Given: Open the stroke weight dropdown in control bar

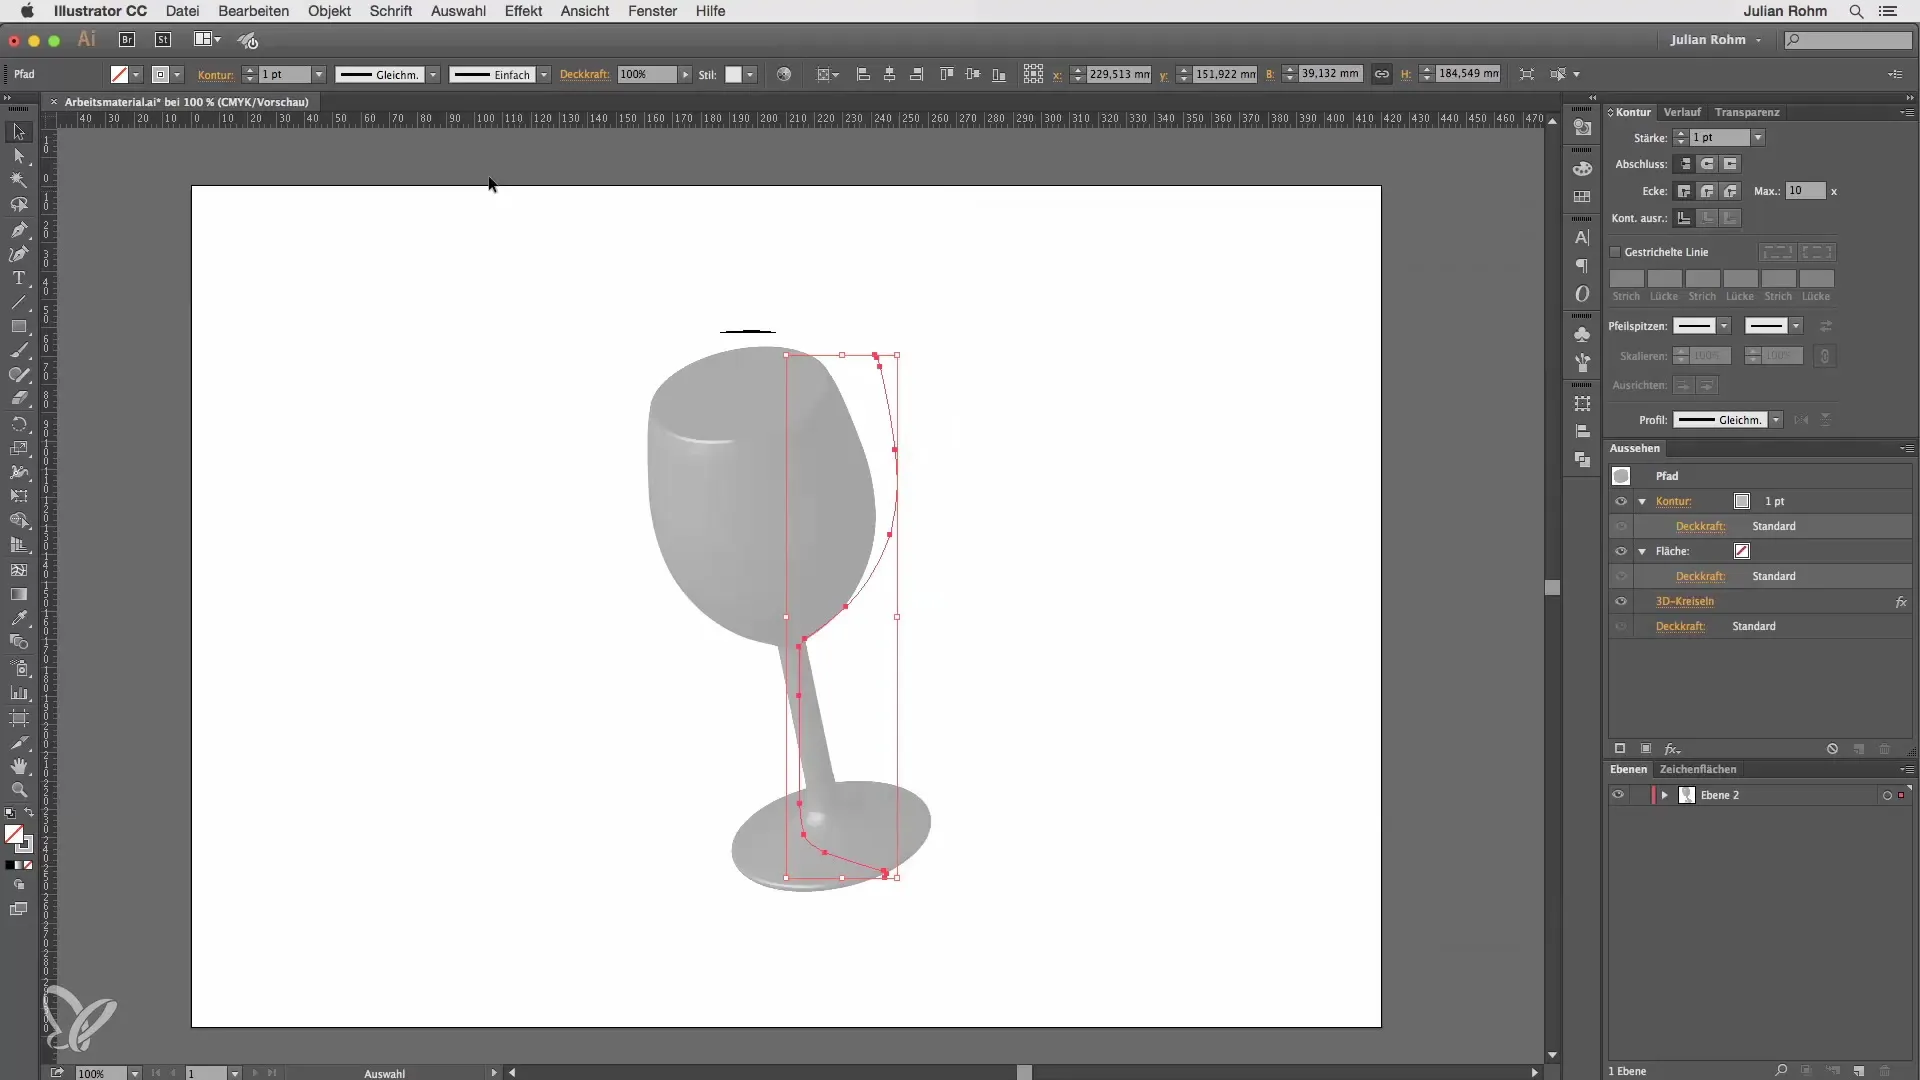Looking at the screenshot, I should point(319,75).
